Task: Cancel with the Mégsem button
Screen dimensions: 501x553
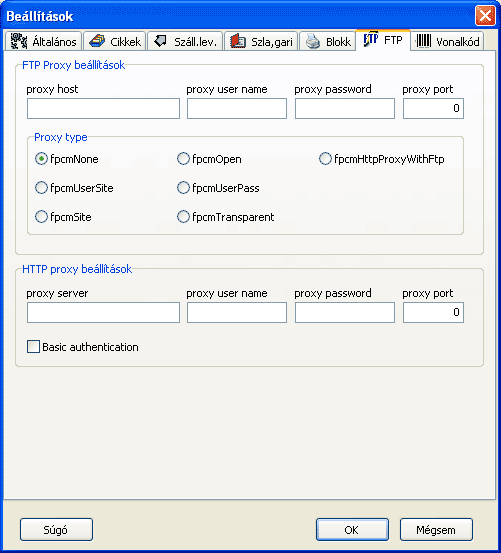Action: (x=436, y=529)
